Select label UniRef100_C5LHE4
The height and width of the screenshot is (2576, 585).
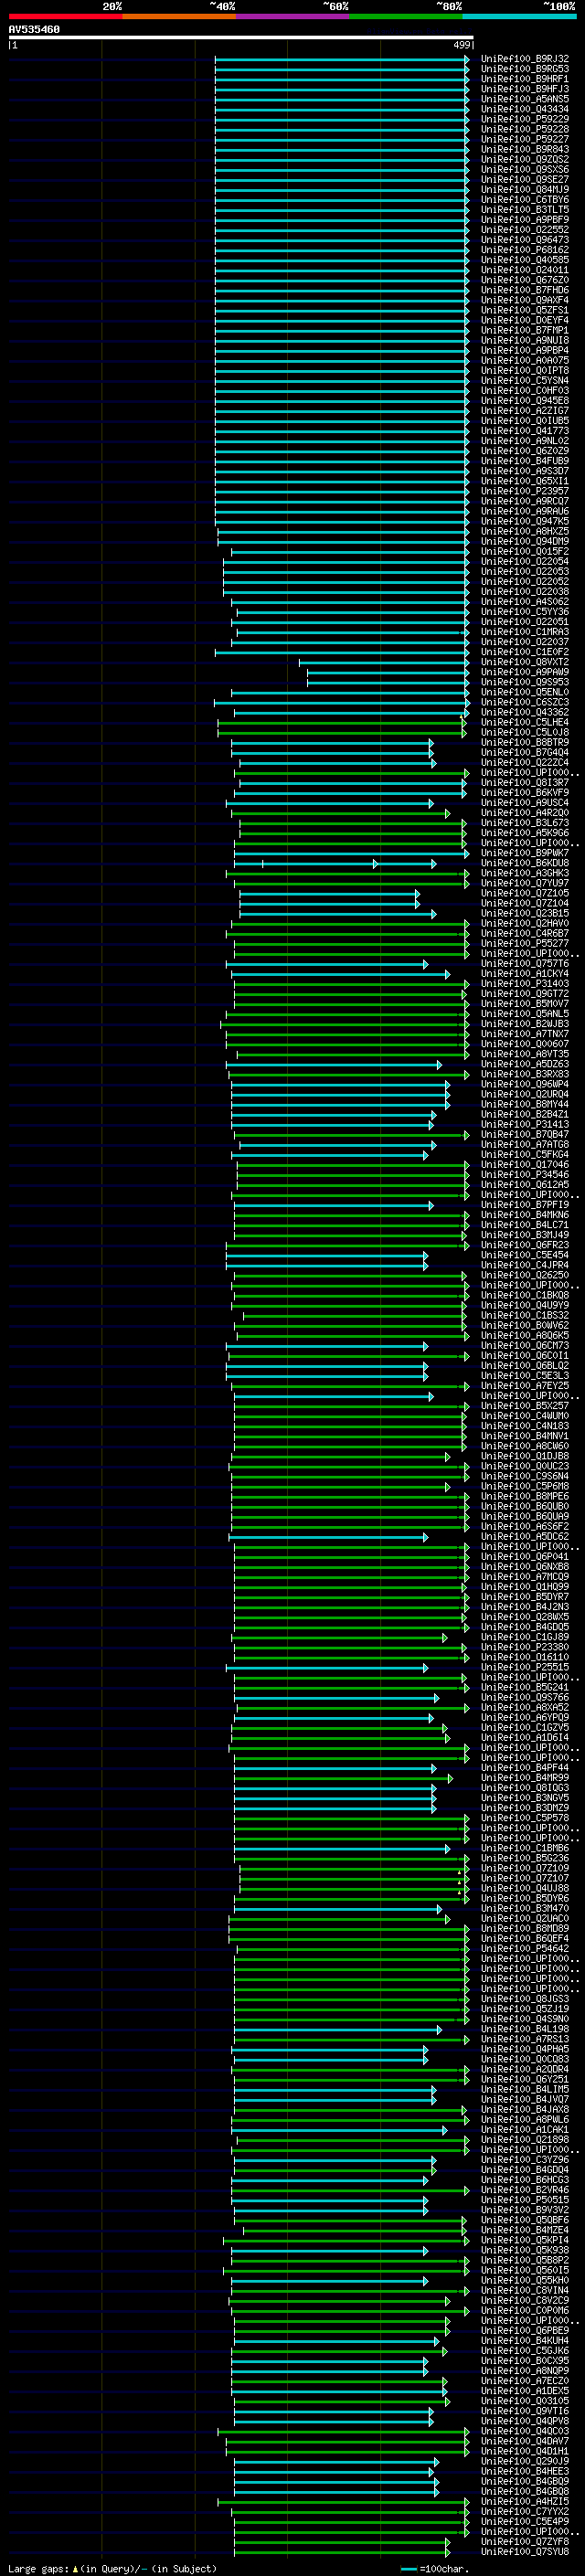pos(525,722)
